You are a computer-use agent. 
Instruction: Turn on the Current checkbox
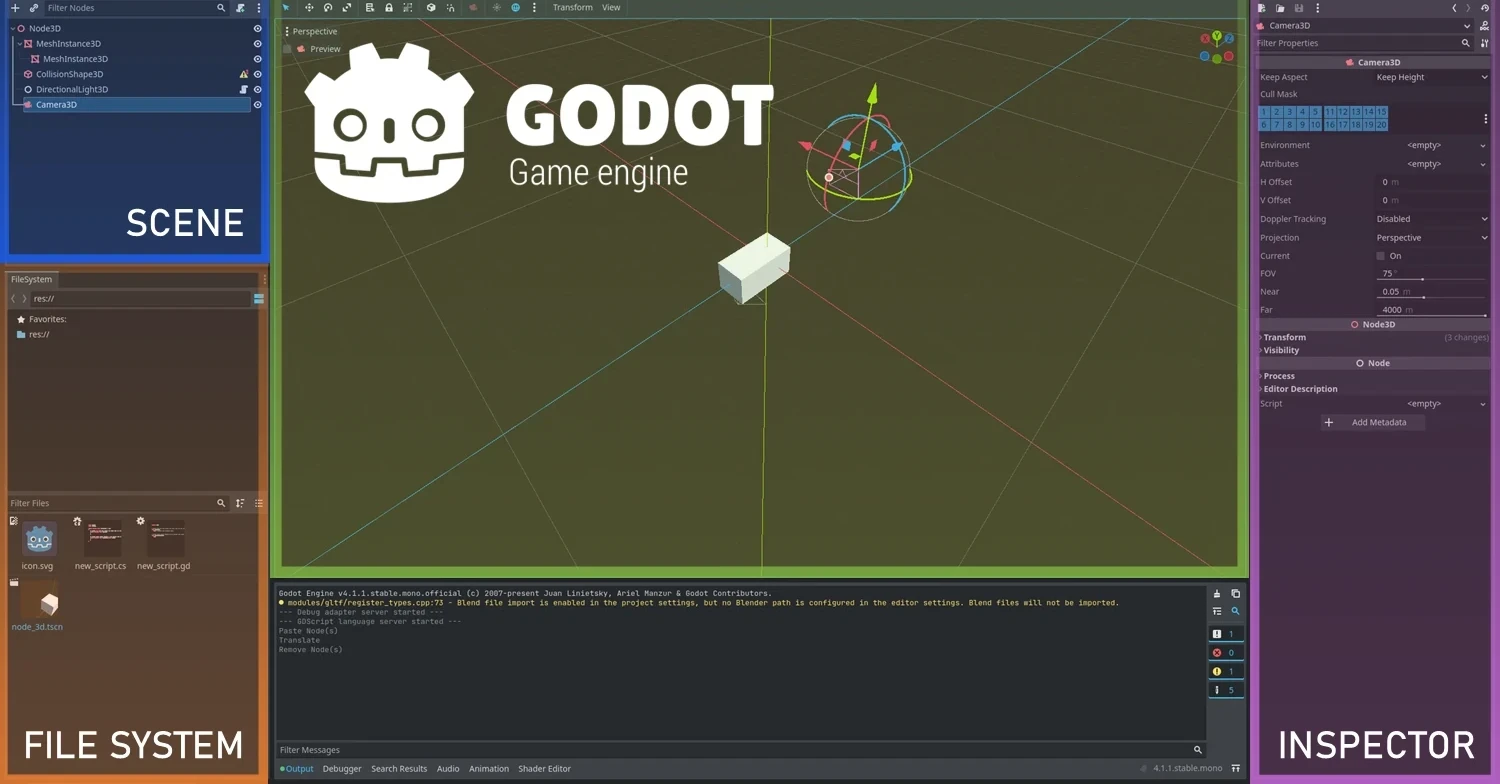click(1381, 256)
